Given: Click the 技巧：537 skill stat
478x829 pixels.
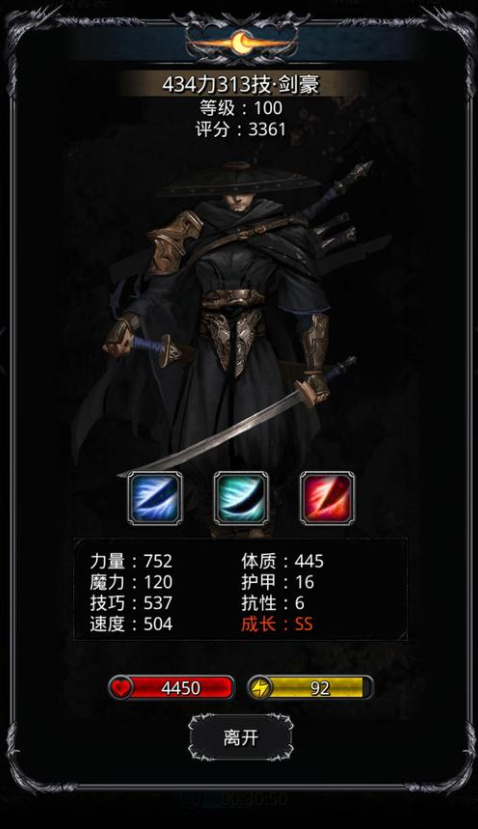Looking at the screenshot, I should 131,603.
